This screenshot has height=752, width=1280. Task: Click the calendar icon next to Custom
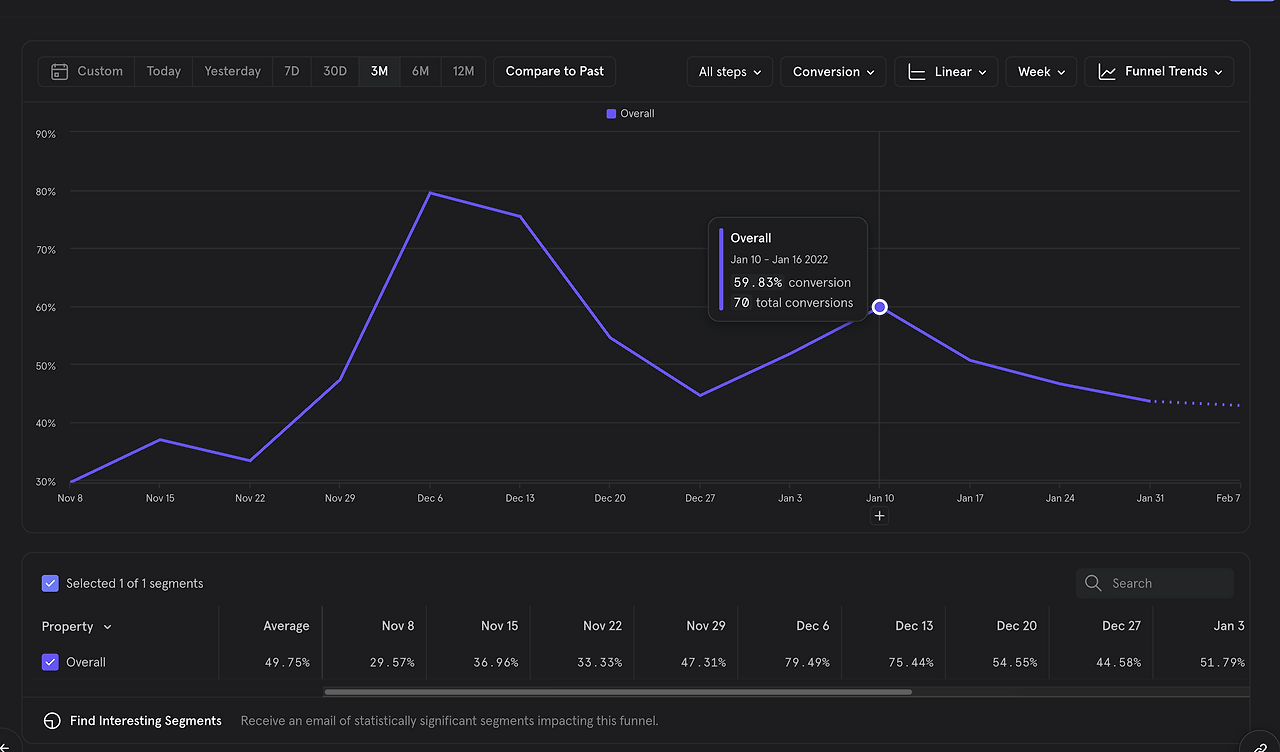coord(59,72)
